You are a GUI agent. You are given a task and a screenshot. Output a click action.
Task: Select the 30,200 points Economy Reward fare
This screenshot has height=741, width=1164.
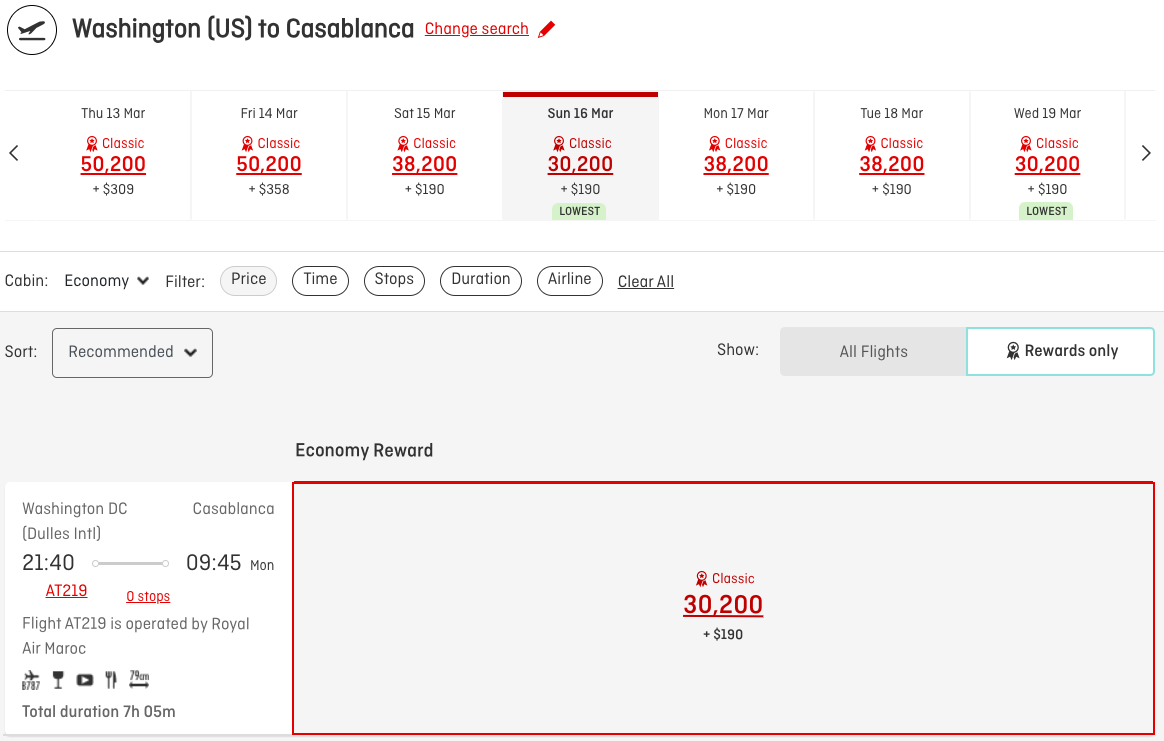coord(723,608)
